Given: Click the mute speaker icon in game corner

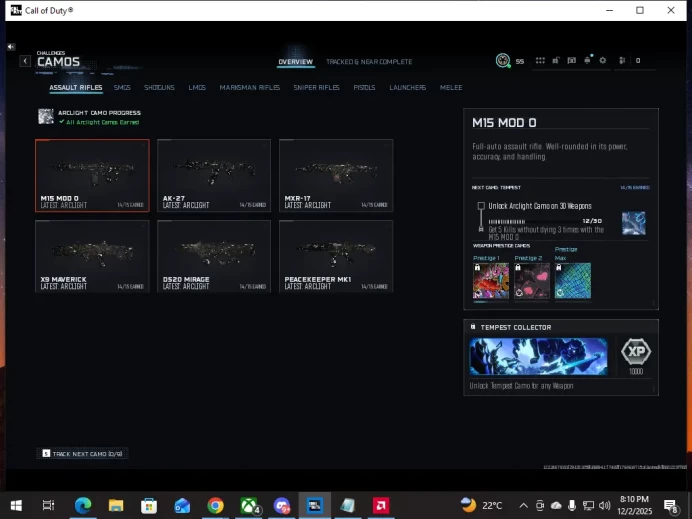Looking at the screenshot, I should tap(11, 47).
